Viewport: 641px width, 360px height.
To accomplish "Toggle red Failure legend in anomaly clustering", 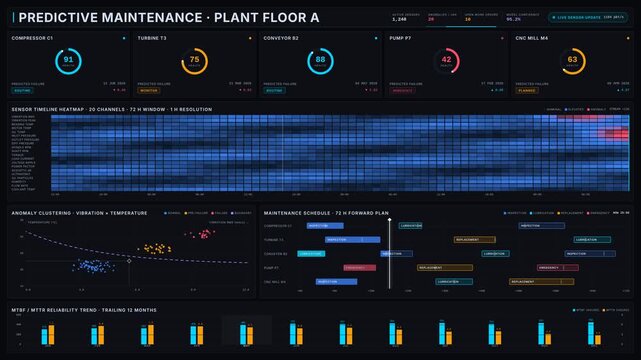I will pos(220,213).
